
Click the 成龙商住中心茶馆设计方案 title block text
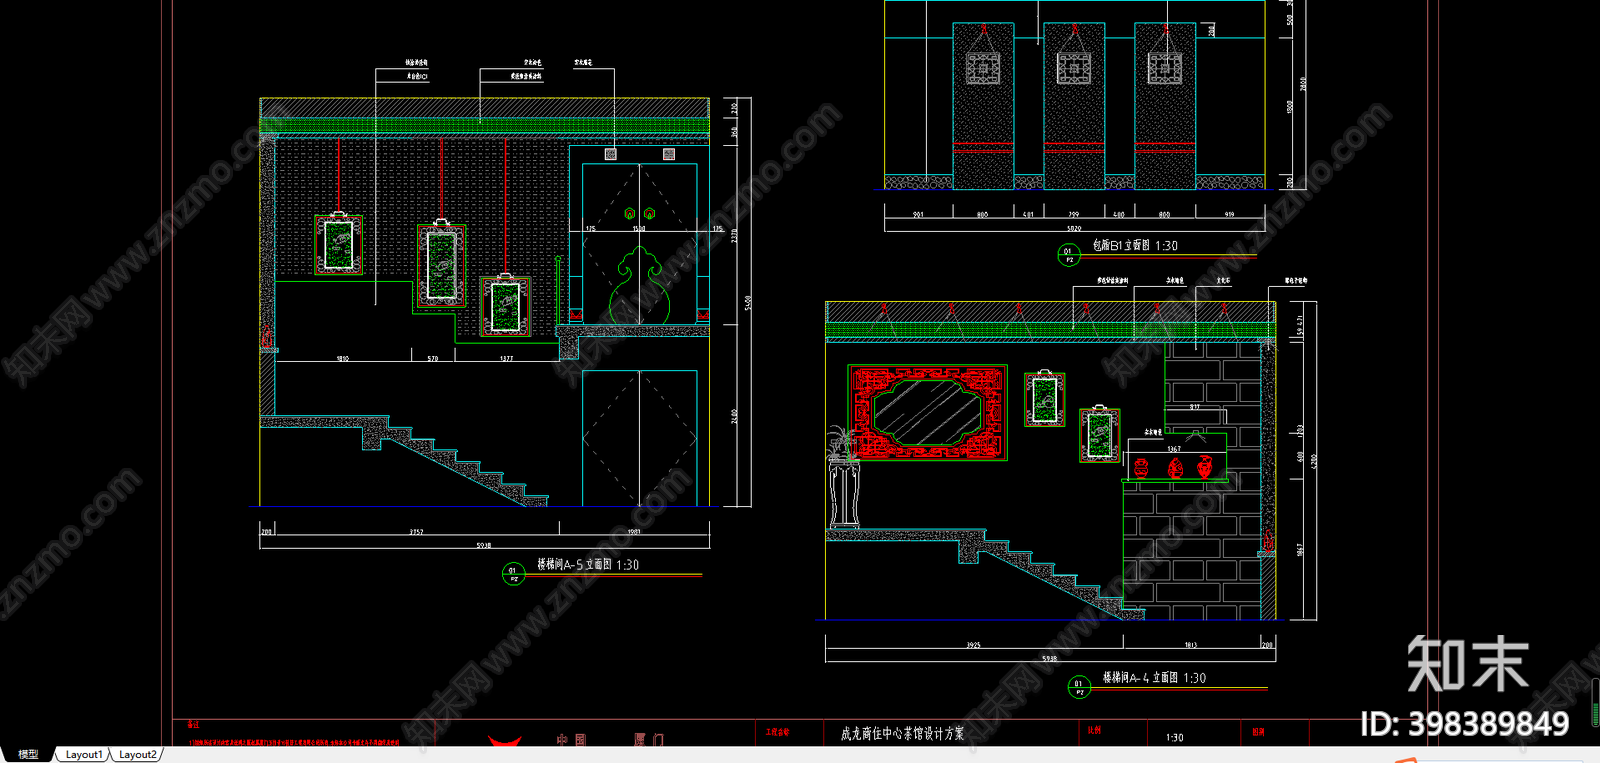click(x=902, y=734)
